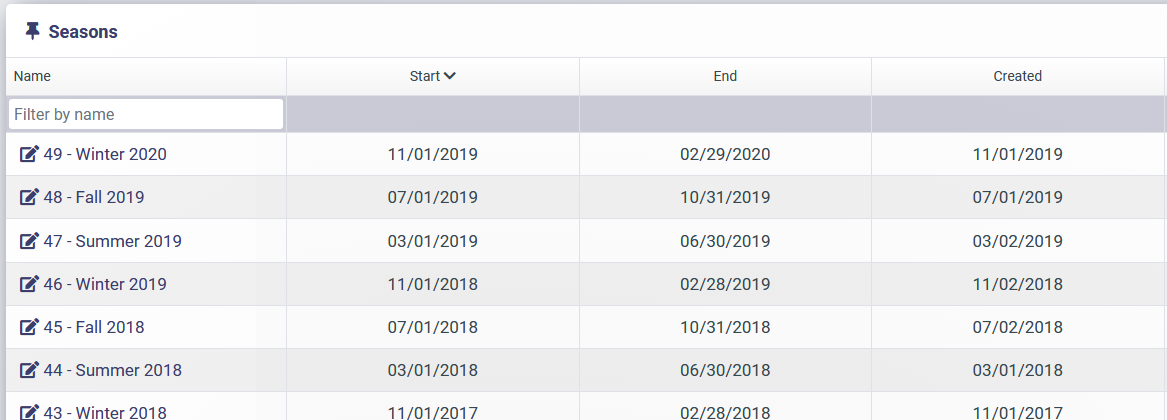Focus the Filter by name field
The image size is (1167, 420).
tap(146, 114)
